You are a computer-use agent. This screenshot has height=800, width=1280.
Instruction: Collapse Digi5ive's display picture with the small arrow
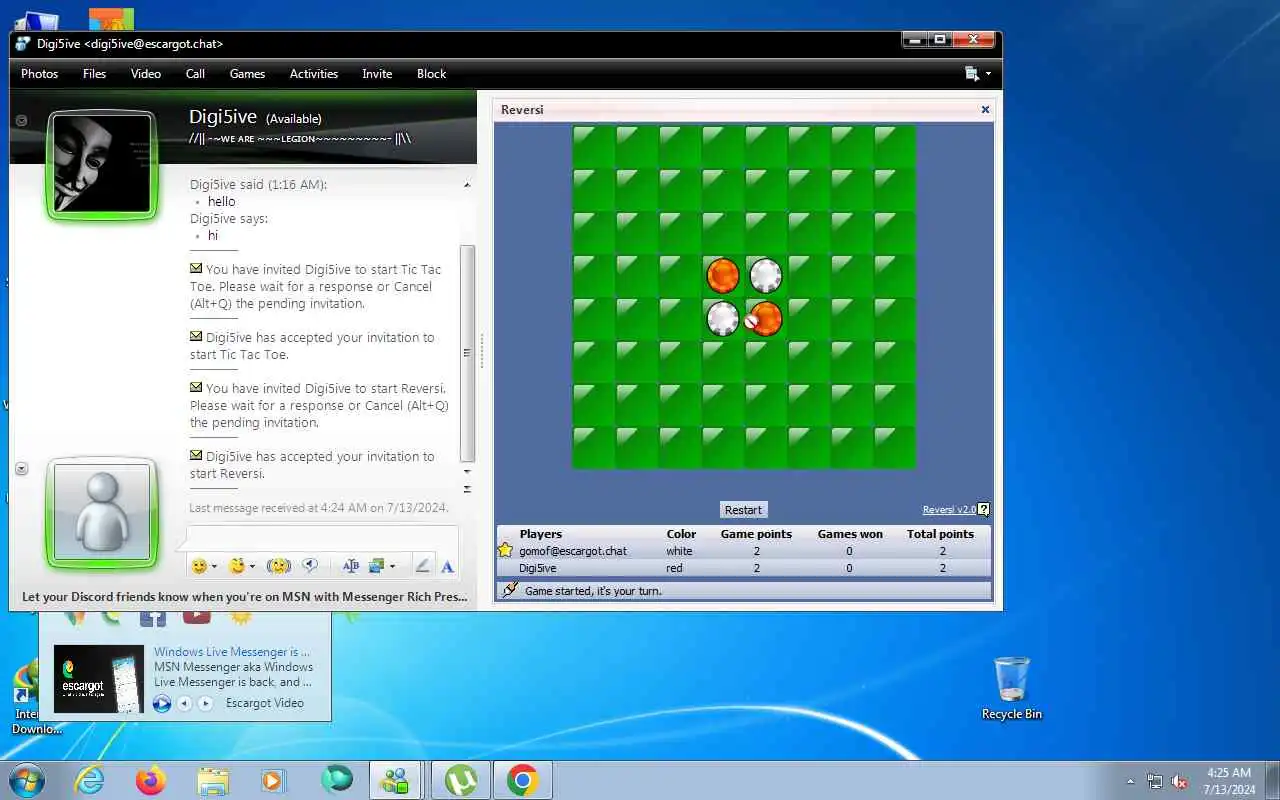point(22,120)
